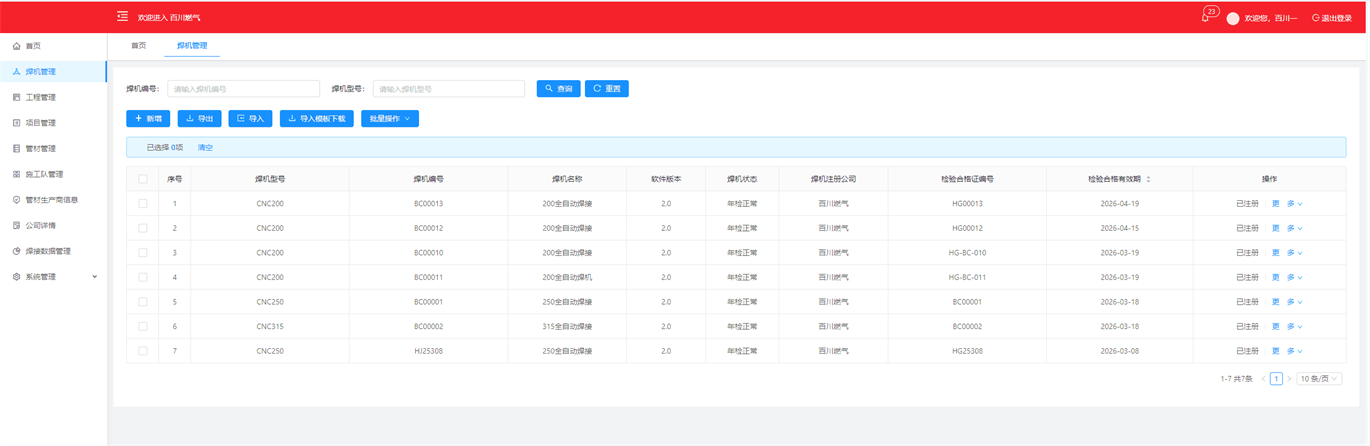The width and height of the screenshot is (1370, 446).
Task: Click the 焊机型号 column header
Action: (270, 179)
